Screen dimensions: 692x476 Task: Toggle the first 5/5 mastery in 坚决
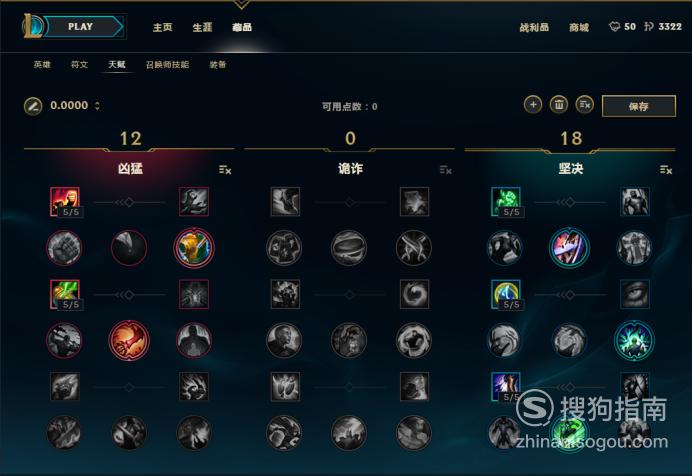coord(506,202)
